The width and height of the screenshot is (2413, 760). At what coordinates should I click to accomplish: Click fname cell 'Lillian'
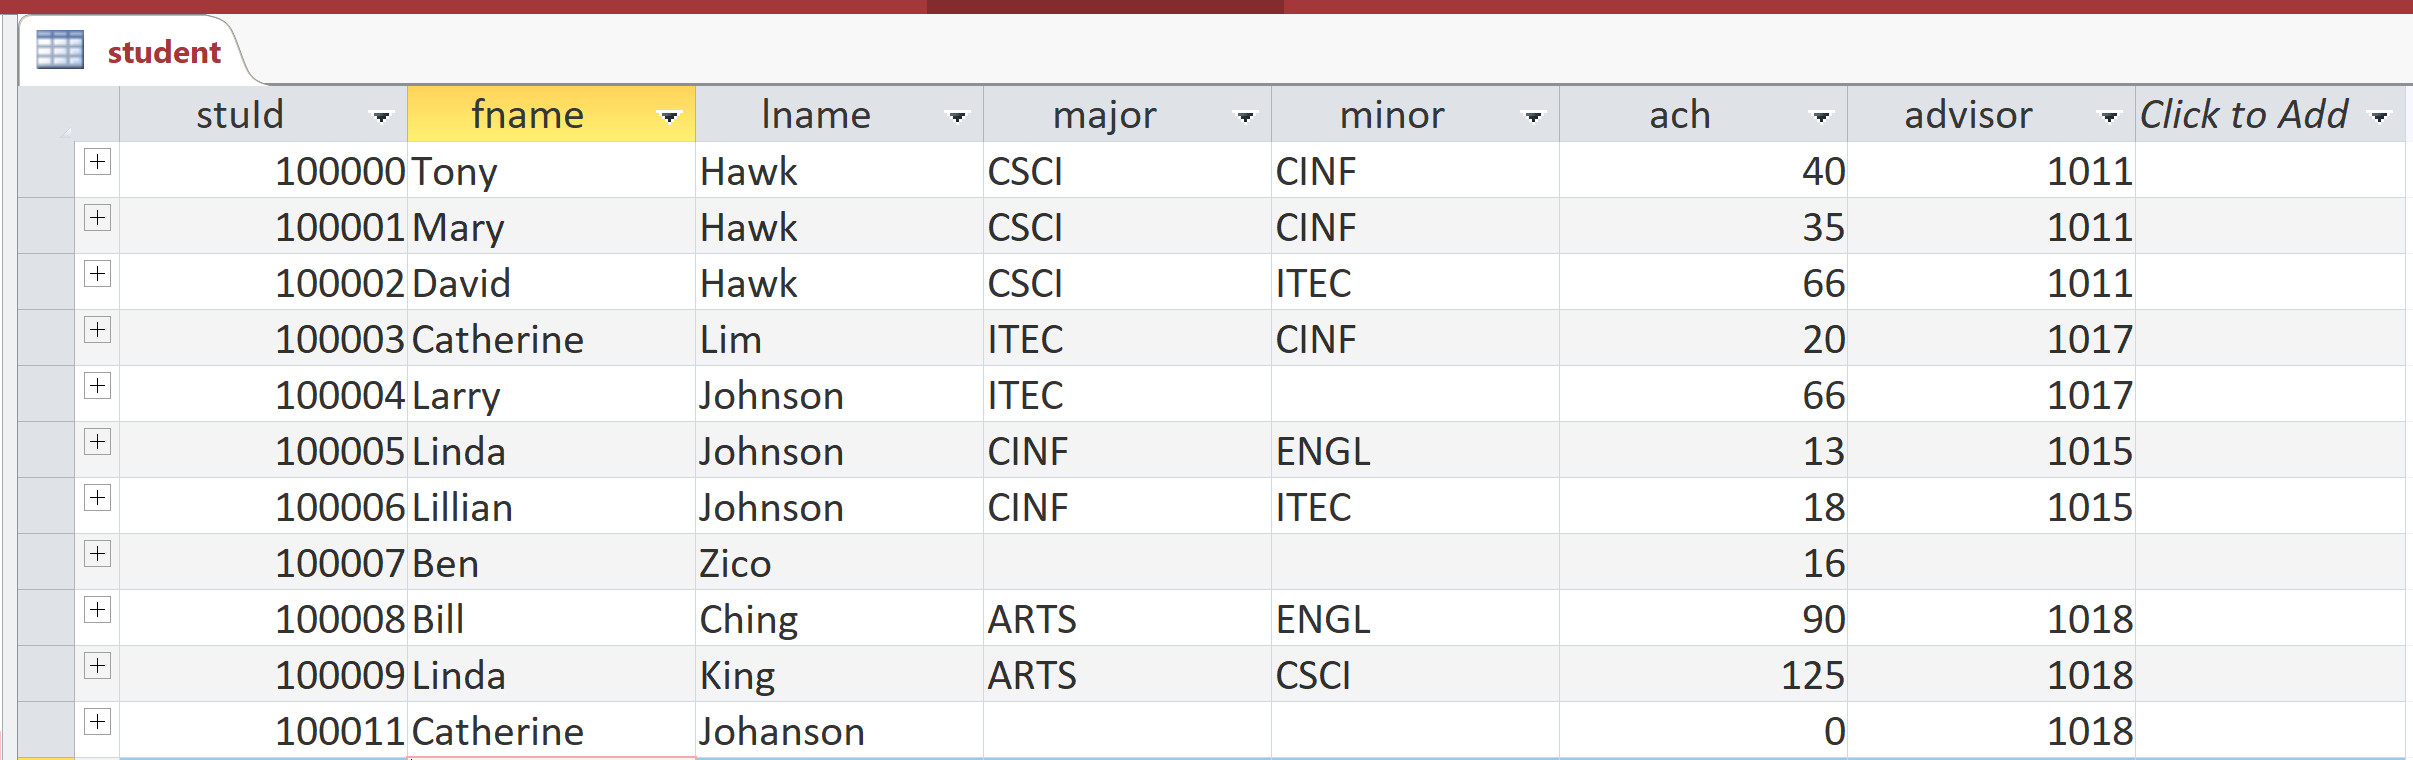click(551, 506)
